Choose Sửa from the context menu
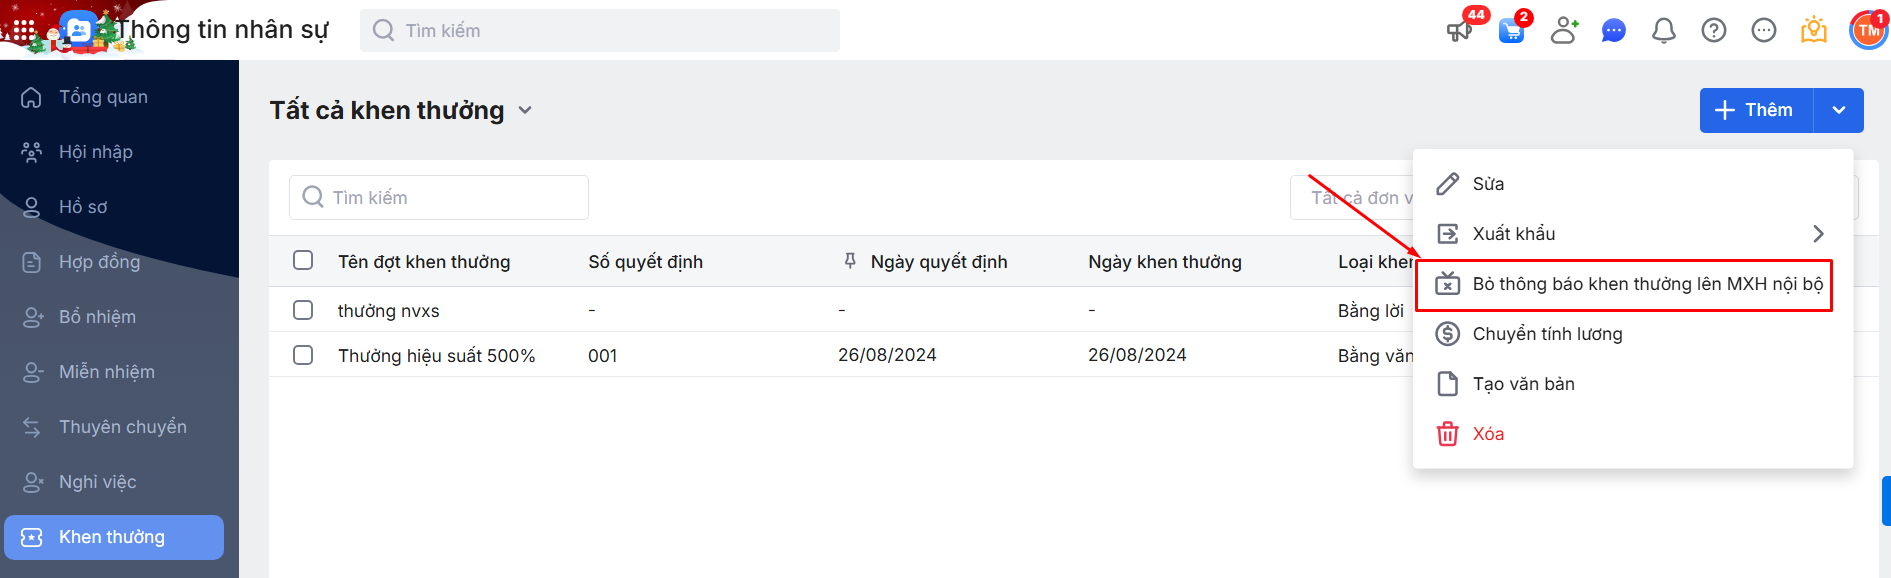Viewport: 1891px width, 578px height. pos(1632,184)
